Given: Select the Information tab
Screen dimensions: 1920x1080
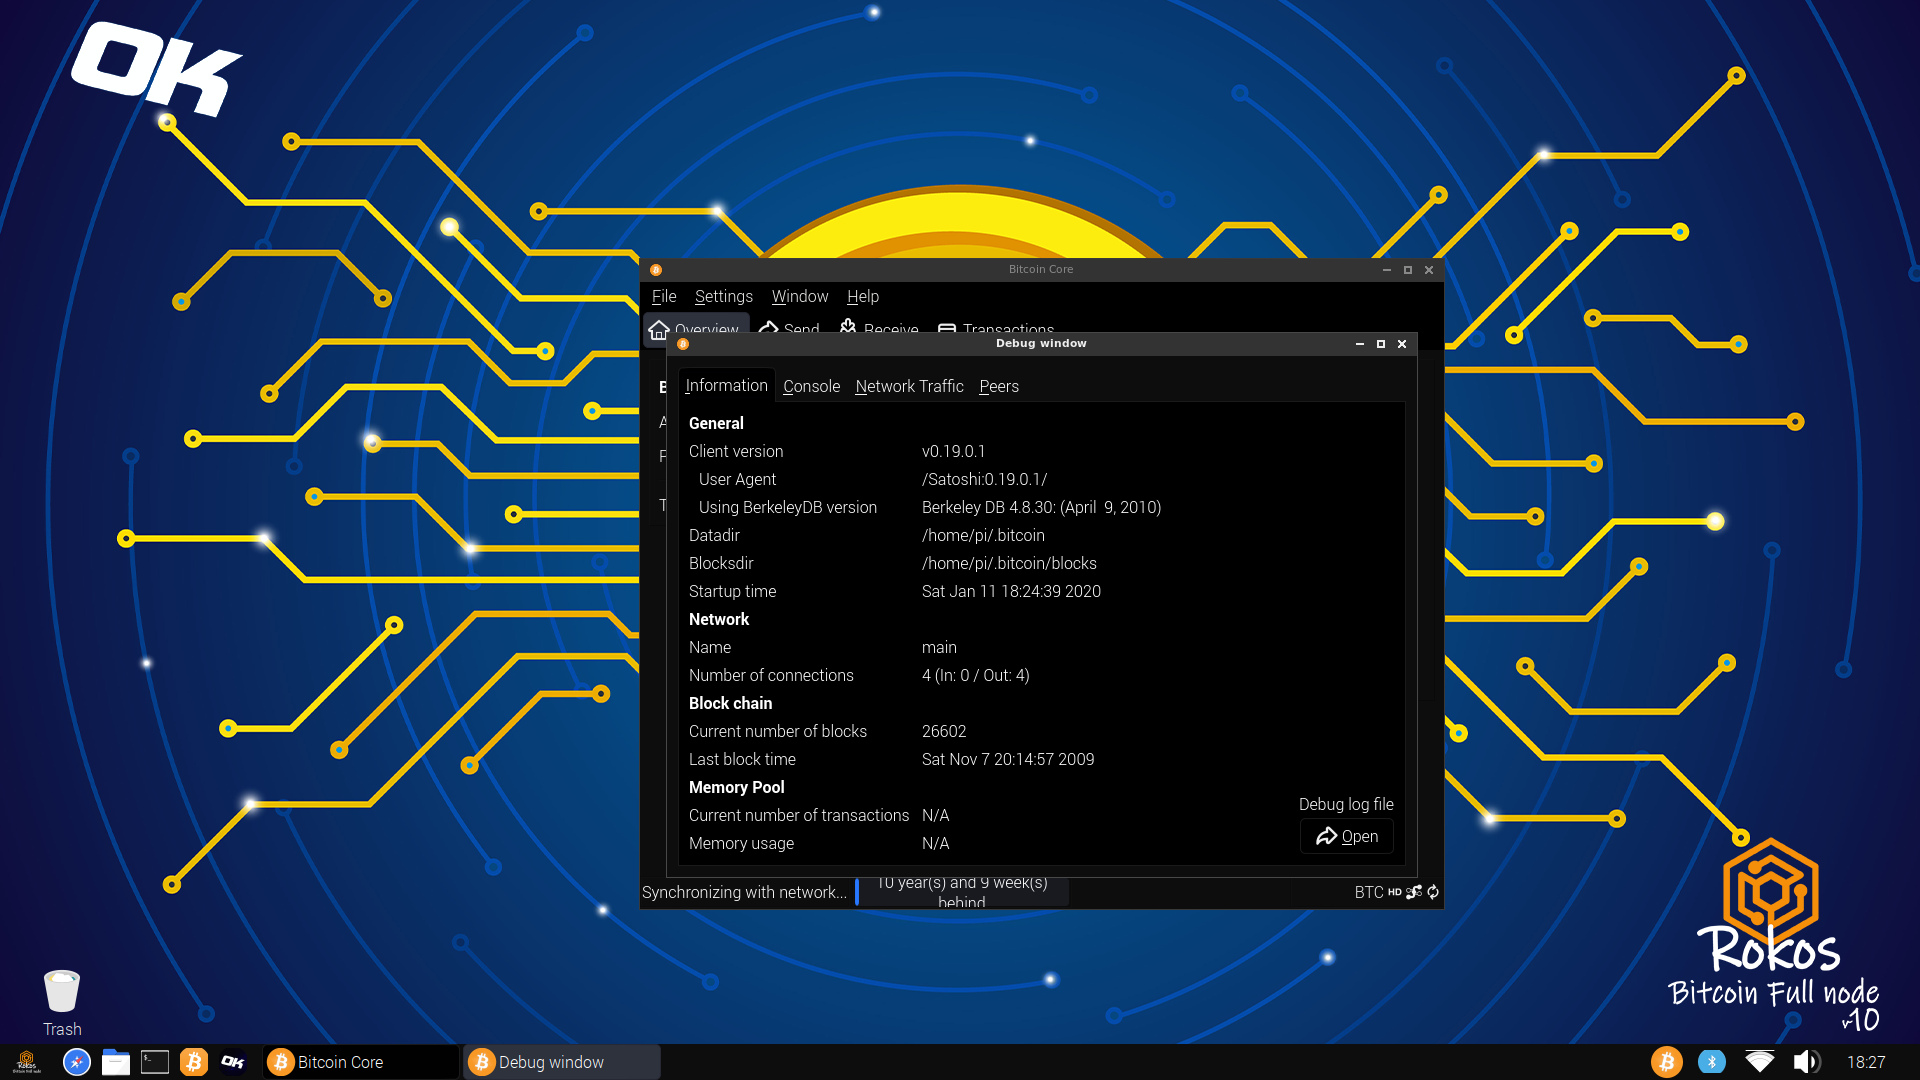Looking at the screenshot, I should [726, 385].
